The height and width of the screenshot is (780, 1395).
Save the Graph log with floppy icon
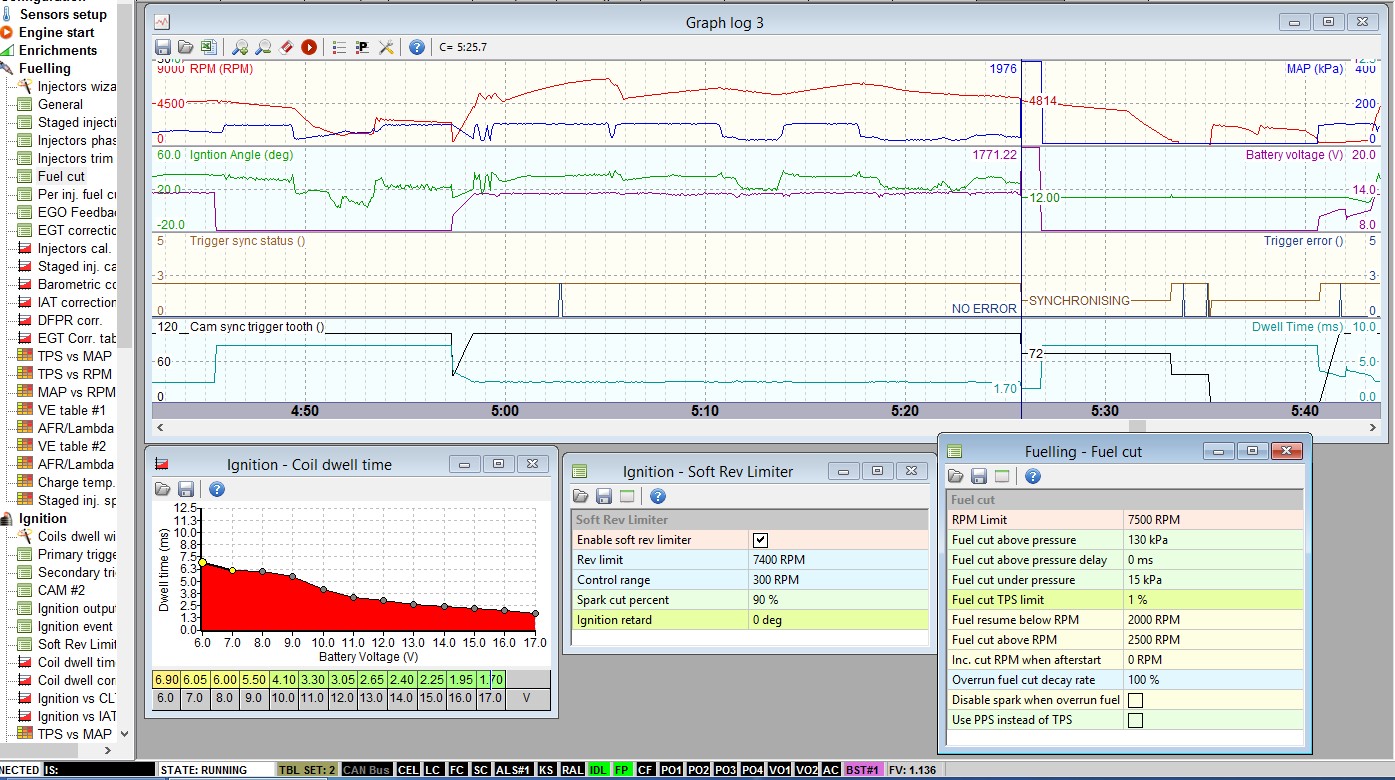[x=163, y=47]
